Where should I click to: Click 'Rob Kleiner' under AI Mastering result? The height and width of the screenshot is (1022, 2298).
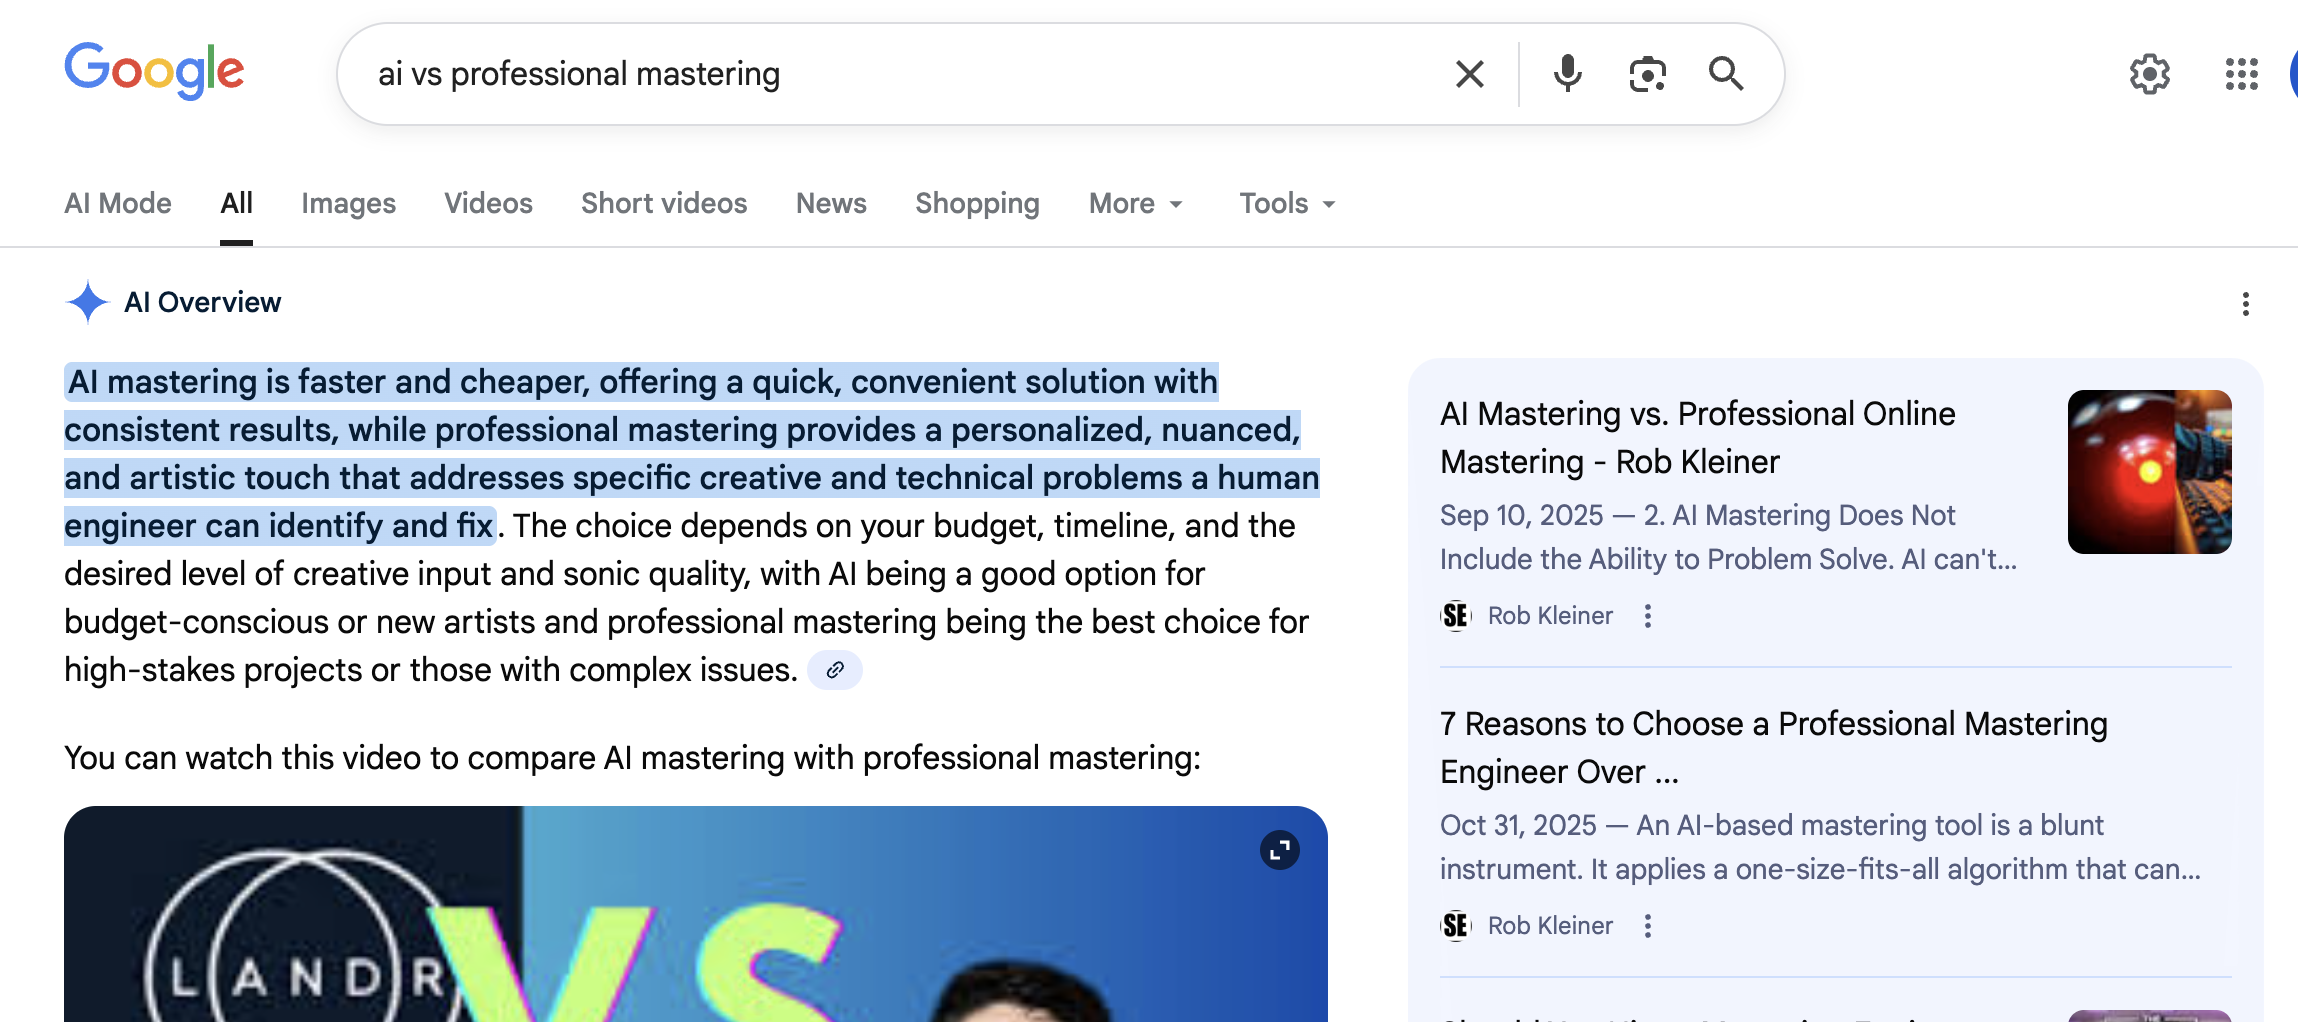point(1550,616)
